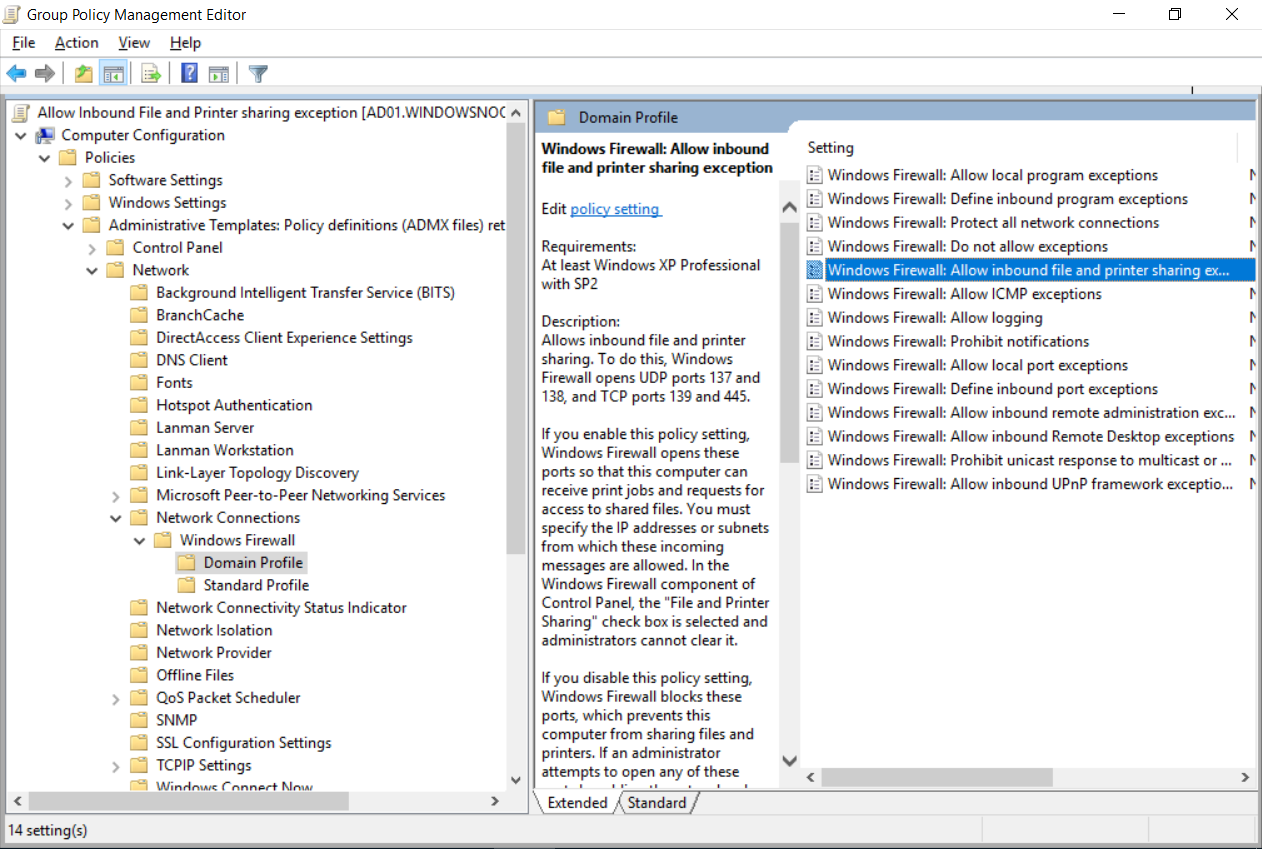Collapse the Policies node
Screen dimensions: 1262x849
click(x=44, y=157)
